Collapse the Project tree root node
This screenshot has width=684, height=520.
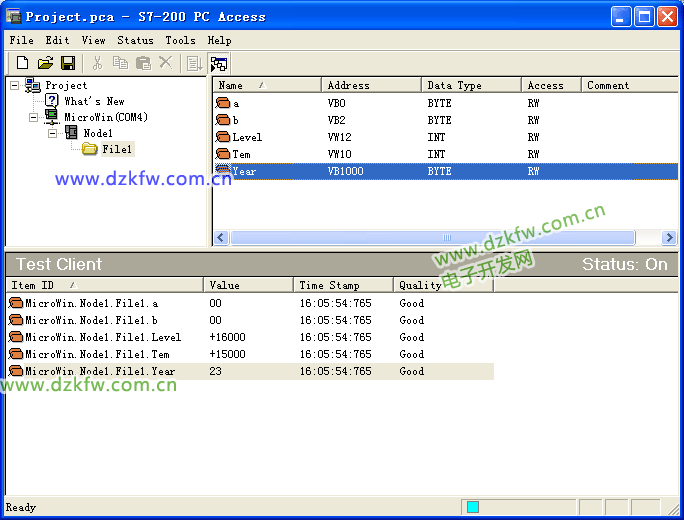(15, 86)
